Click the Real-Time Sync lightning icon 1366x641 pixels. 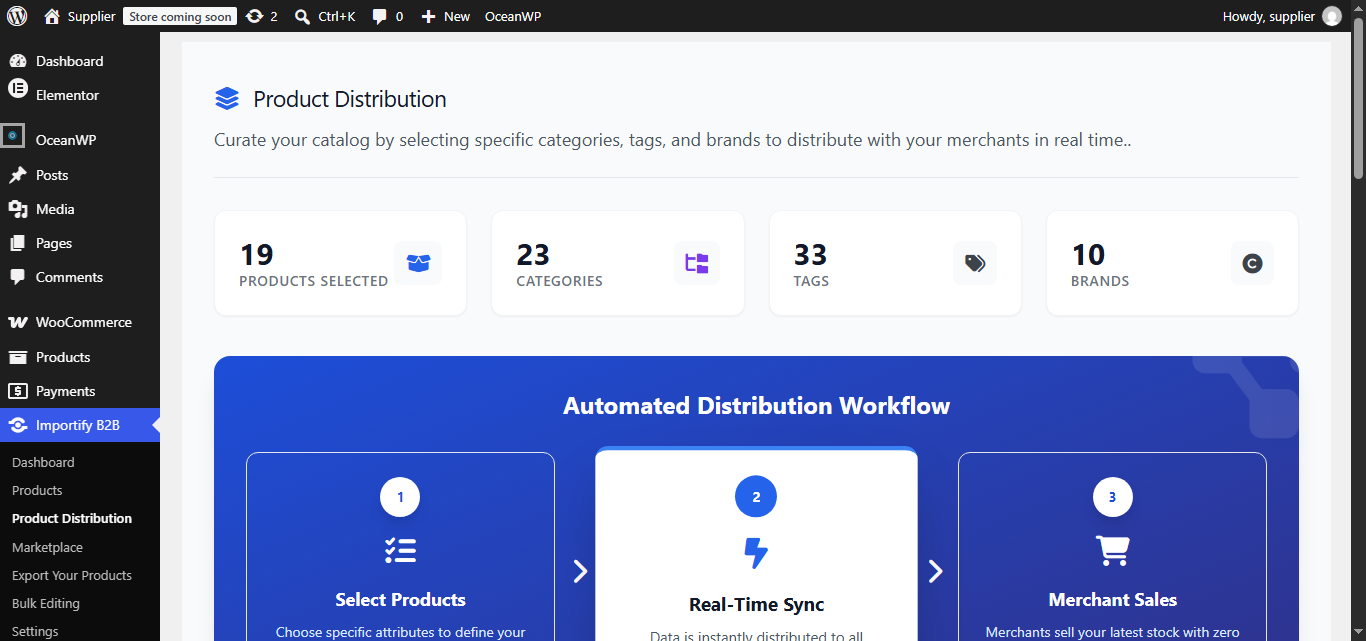[x=756, y=553]
